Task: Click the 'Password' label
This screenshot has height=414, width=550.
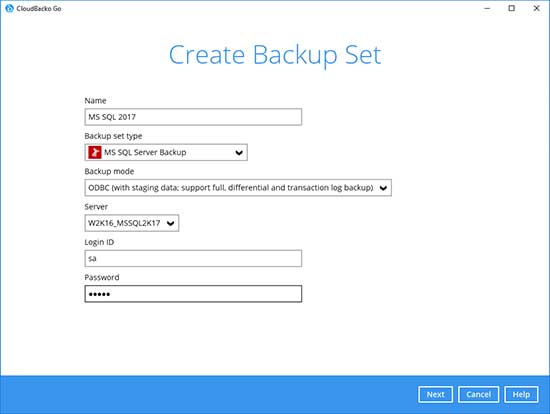Action: coord(102,277)
